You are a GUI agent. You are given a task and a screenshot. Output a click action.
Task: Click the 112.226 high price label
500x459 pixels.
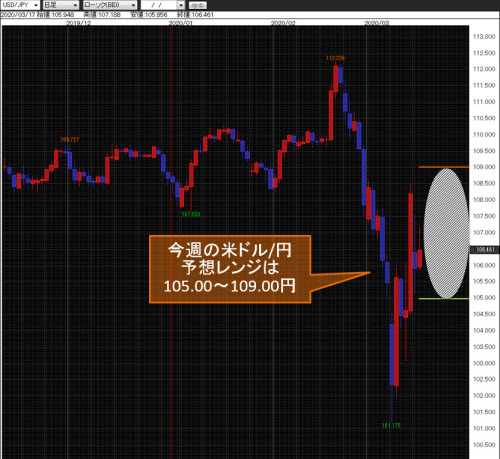[x=335, y=58]
